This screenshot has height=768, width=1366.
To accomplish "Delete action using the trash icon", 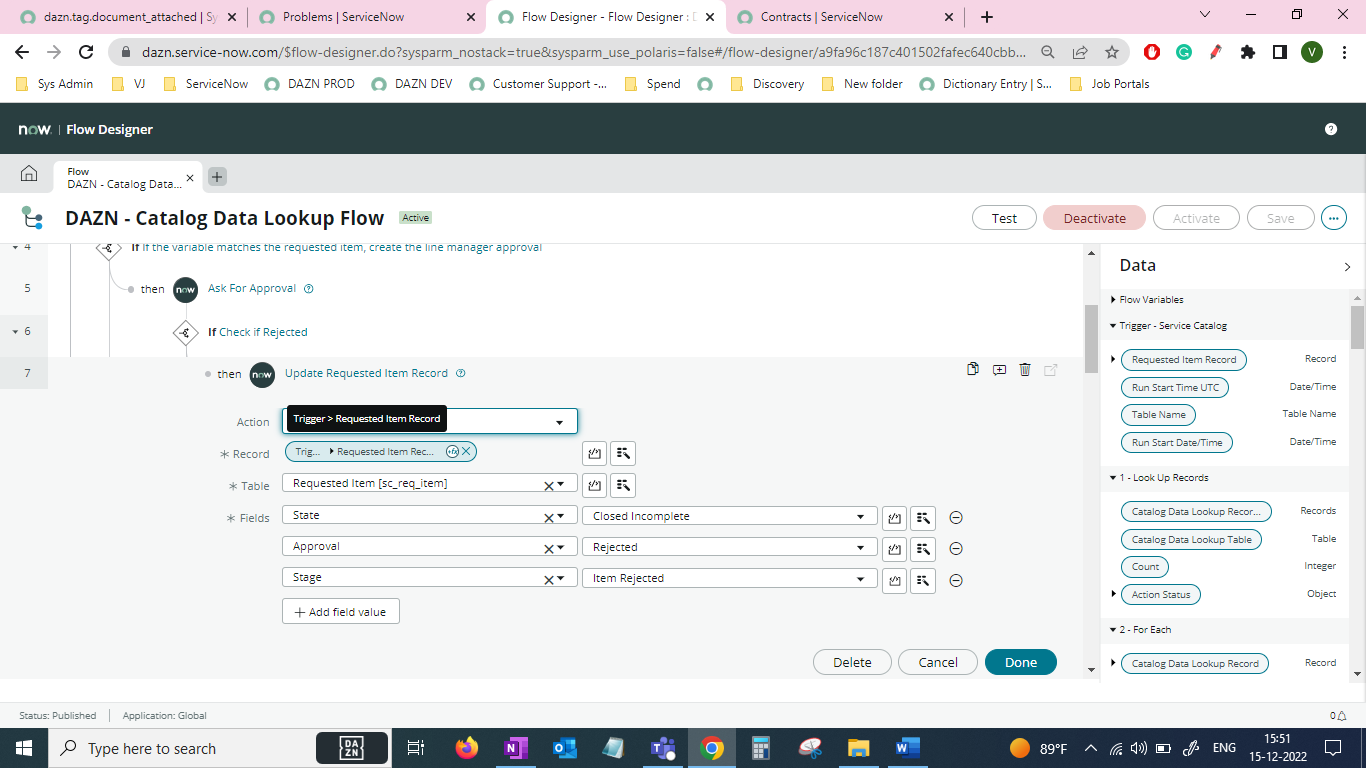I will coord(1025,370).
